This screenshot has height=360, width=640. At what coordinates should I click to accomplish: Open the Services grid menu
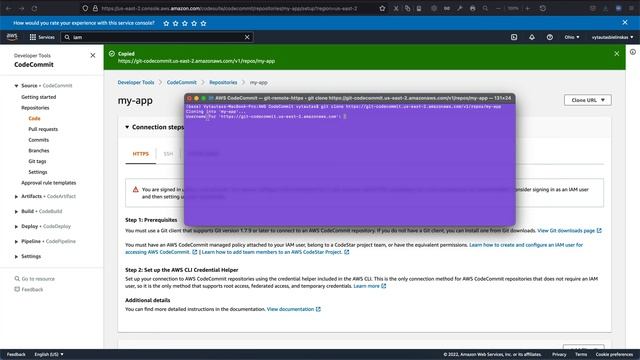(42, 37)
